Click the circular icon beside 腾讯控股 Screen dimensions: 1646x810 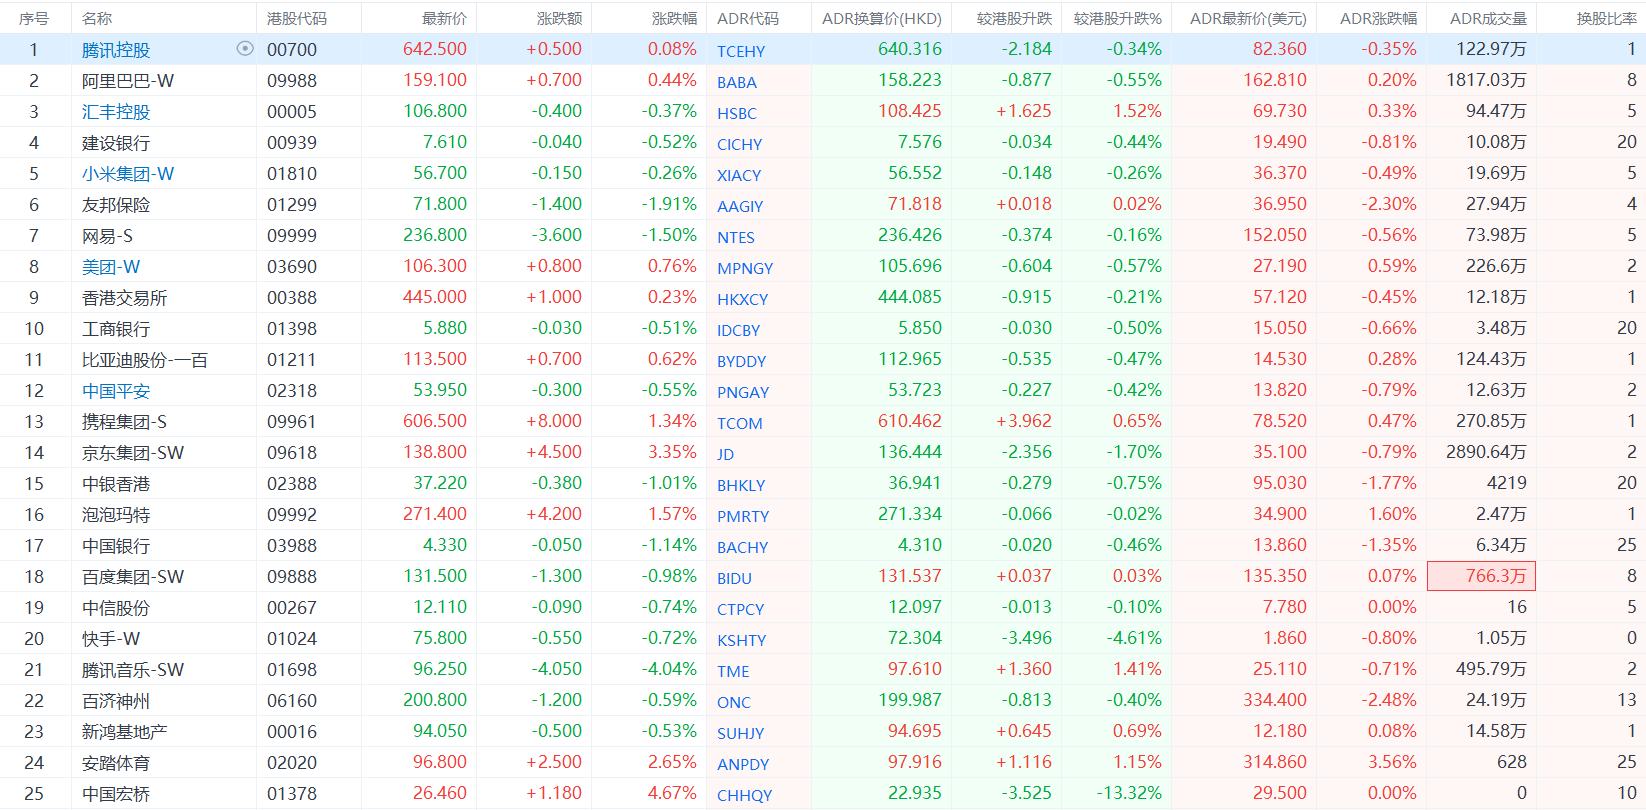(x=244, y=49)
